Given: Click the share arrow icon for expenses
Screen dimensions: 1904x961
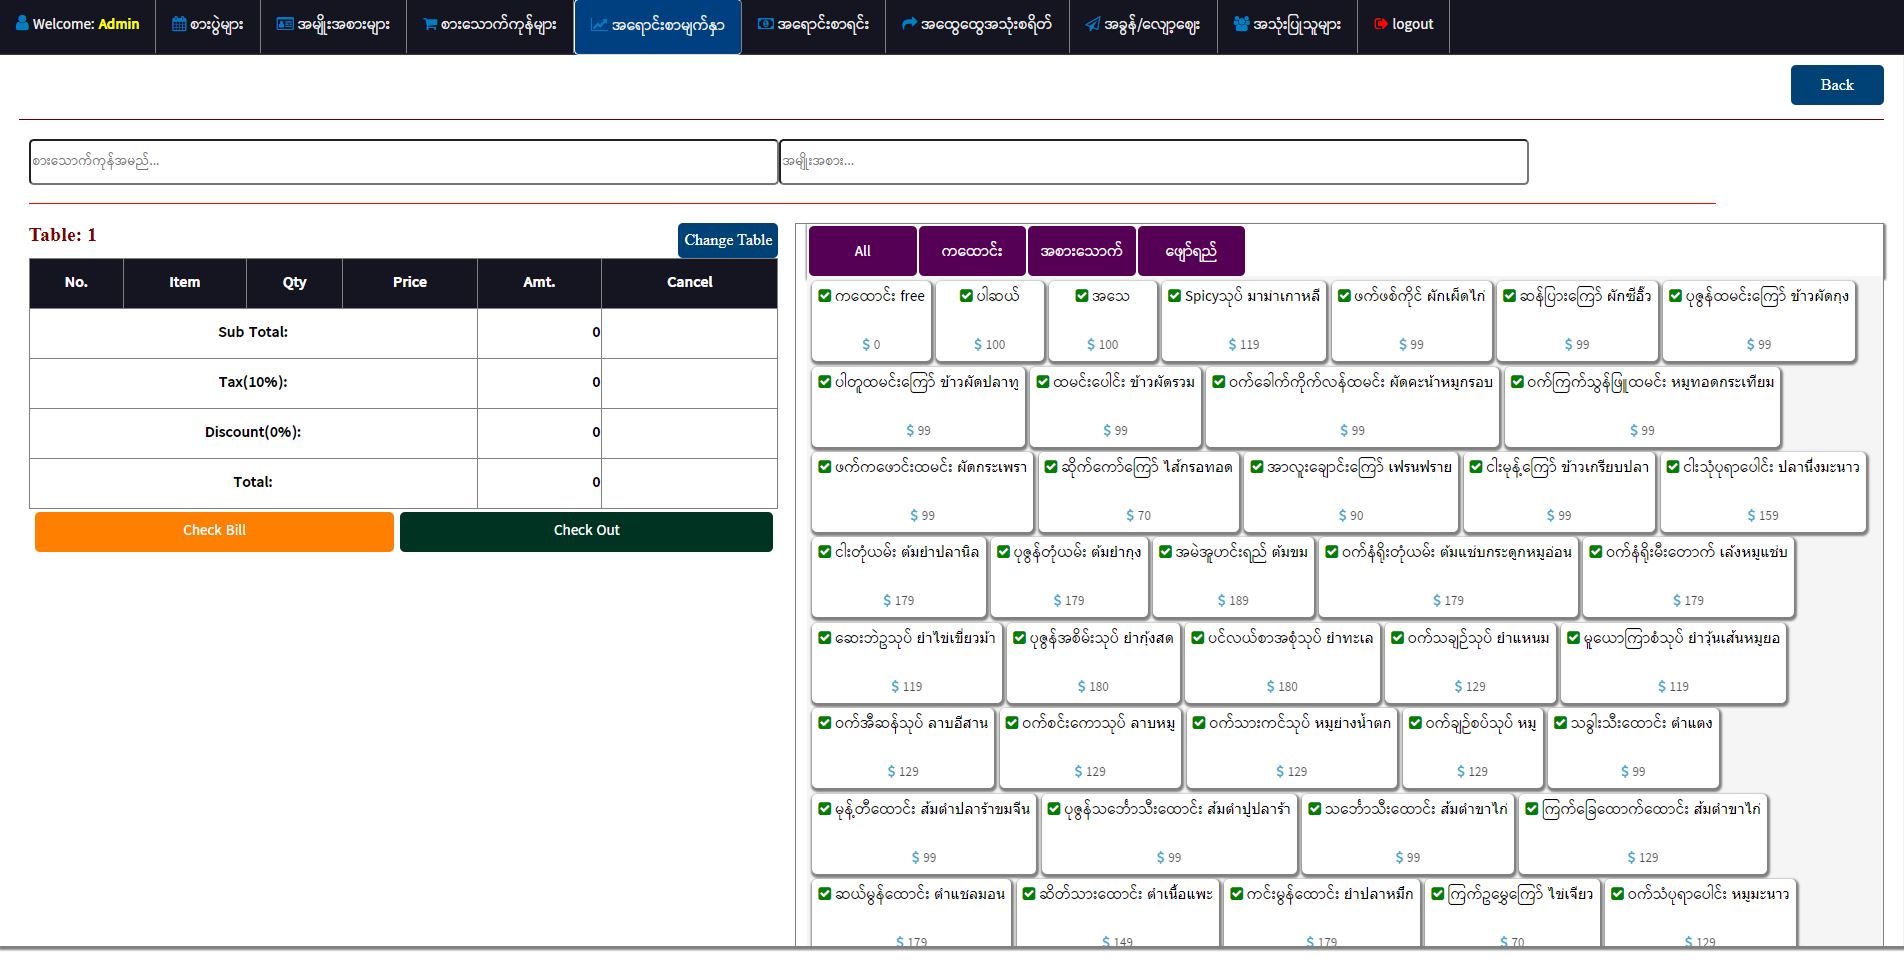Looking at the screenshot, I should [x=909, y=24].
